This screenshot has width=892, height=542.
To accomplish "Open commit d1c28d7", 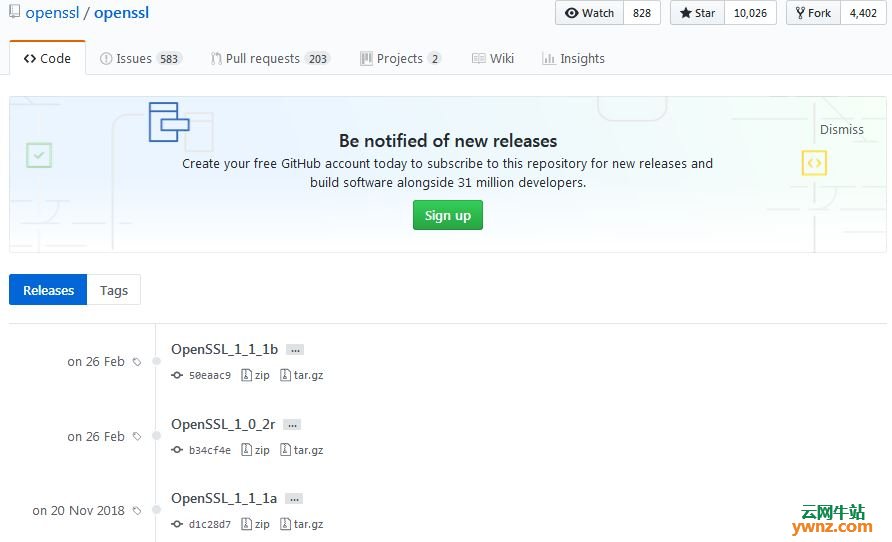I will 210,524.
